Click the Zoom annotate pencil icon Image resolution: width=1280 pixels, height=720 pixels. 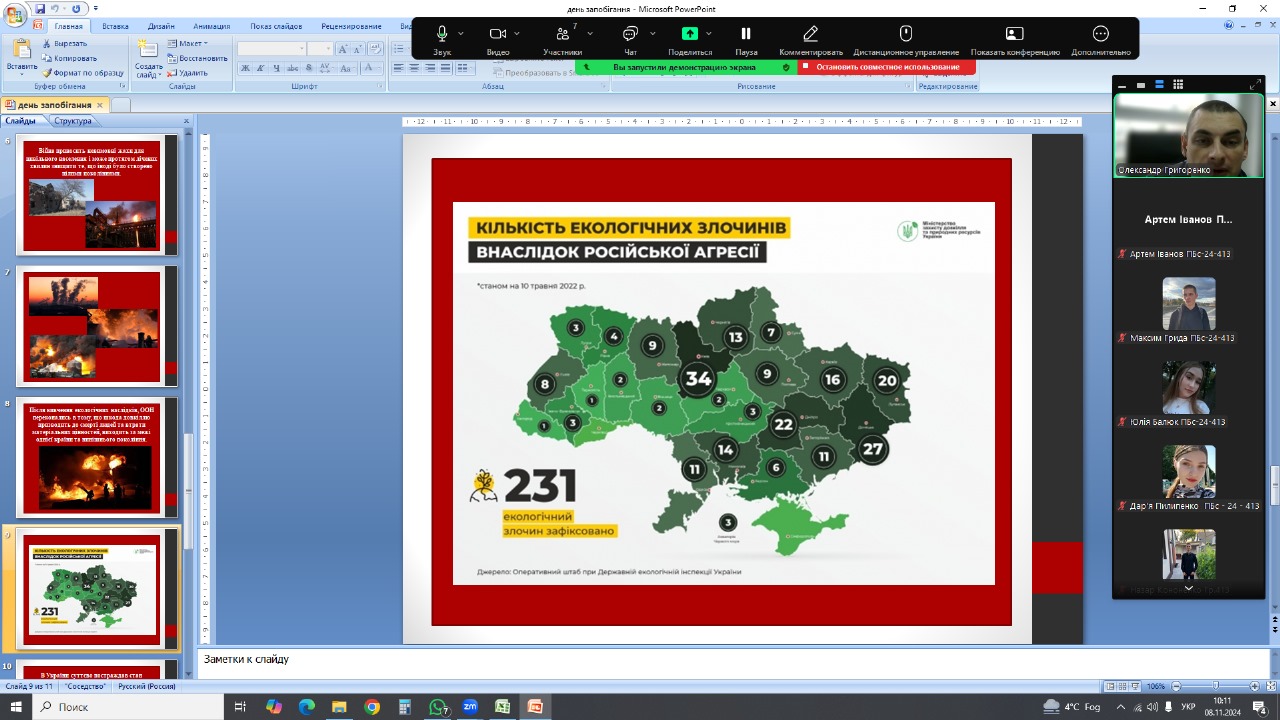811,34
